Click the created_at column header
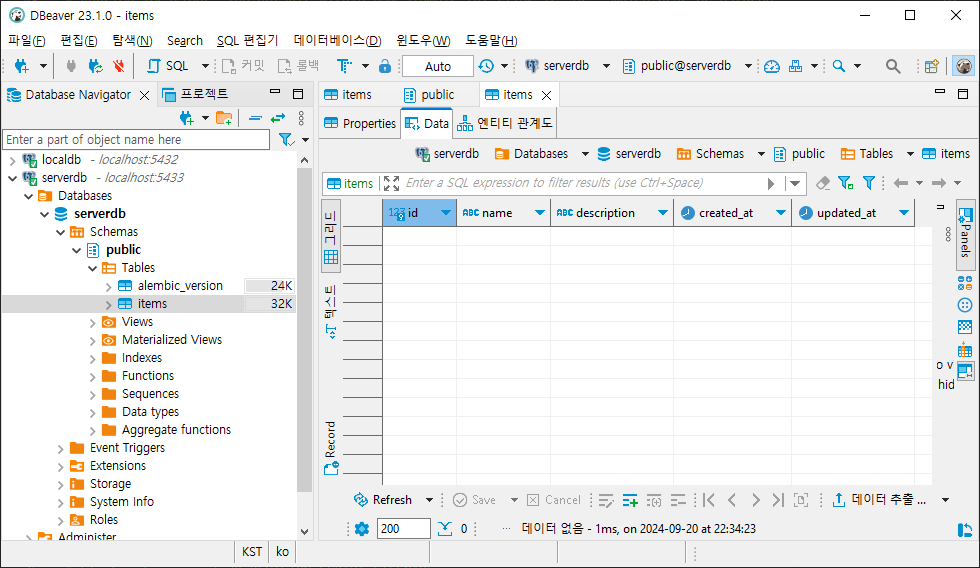The height and width of the screenshot is (568, 980). point(732,213)
